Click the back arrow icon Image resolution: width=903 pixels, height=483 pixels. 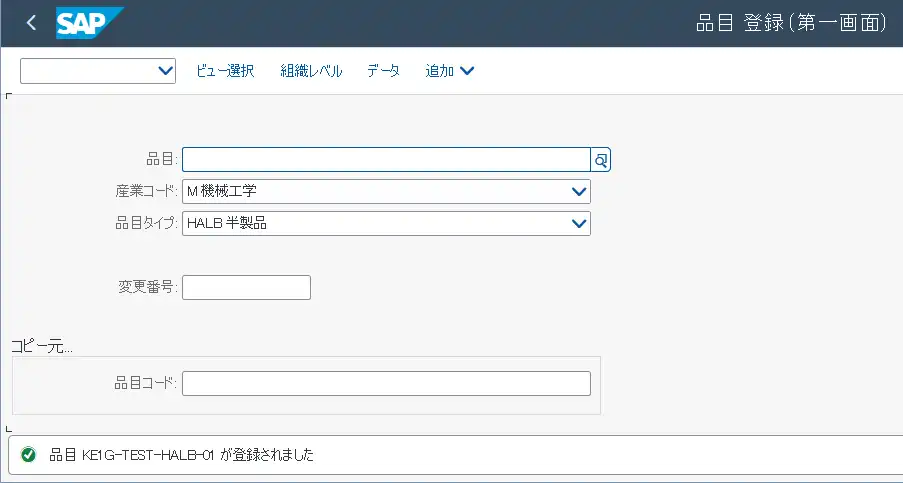pos(31,23)
